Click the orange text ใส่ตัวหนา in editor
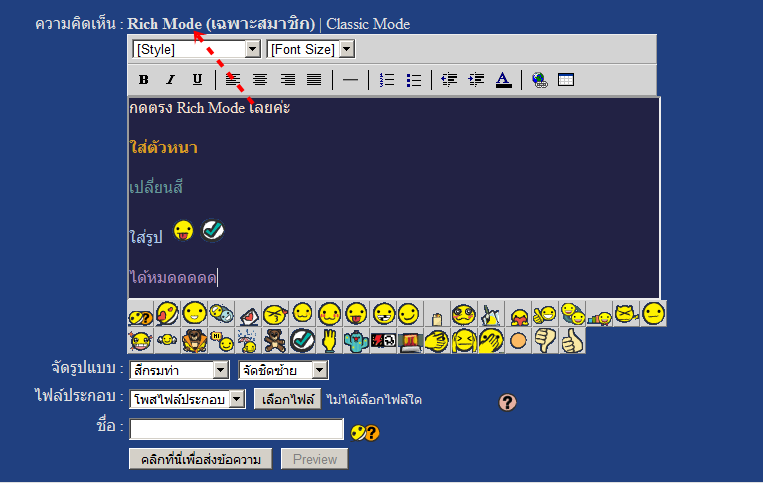 pos(164,147)
